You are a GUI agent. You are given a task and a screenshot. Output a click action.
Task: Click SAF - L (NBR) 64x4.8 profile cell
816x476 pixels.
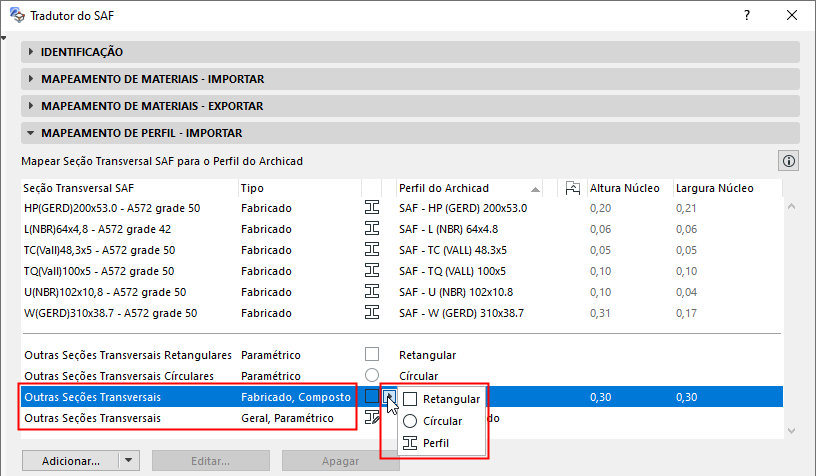448,229
